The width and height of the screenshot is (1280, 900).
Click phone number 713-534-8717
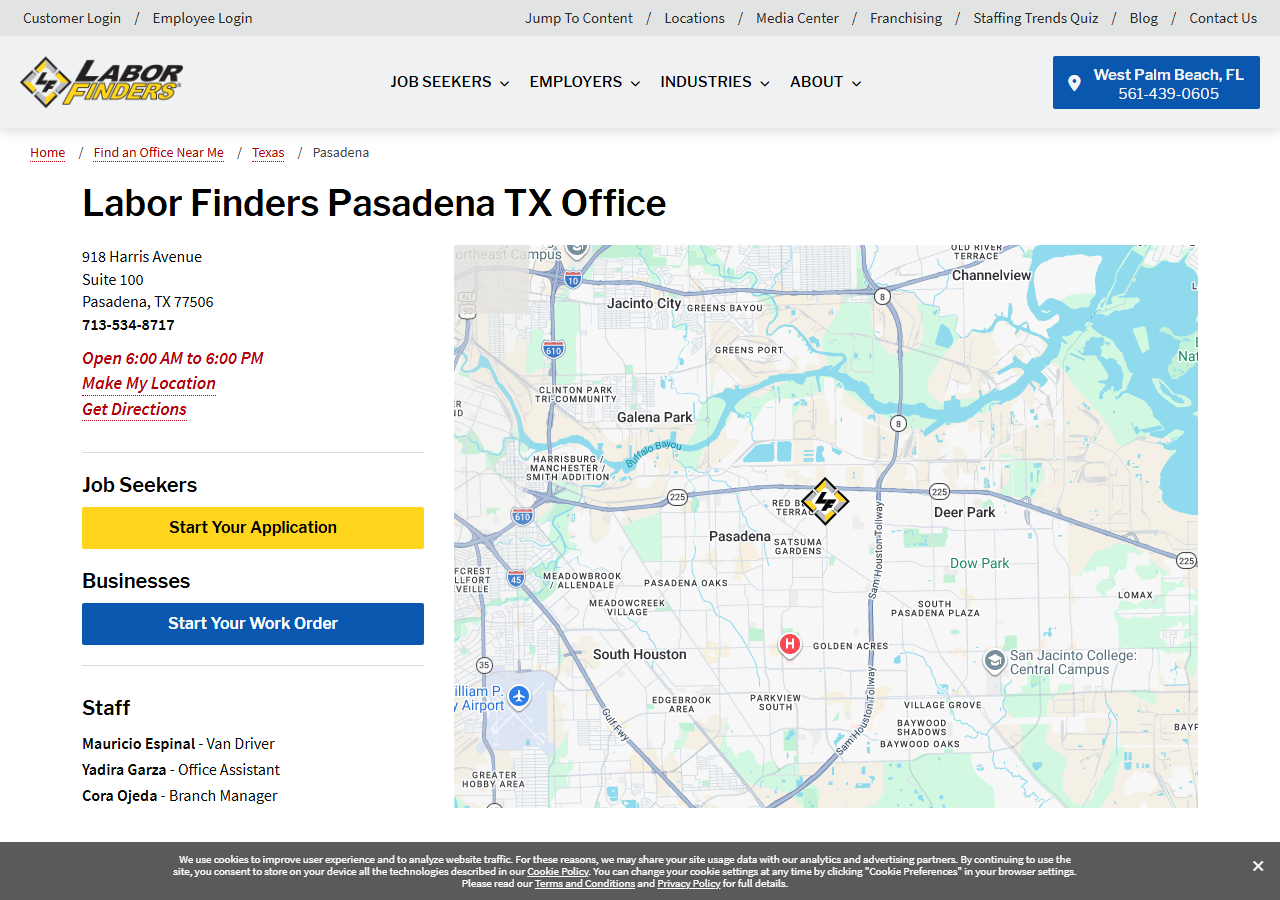pos(128,325)
